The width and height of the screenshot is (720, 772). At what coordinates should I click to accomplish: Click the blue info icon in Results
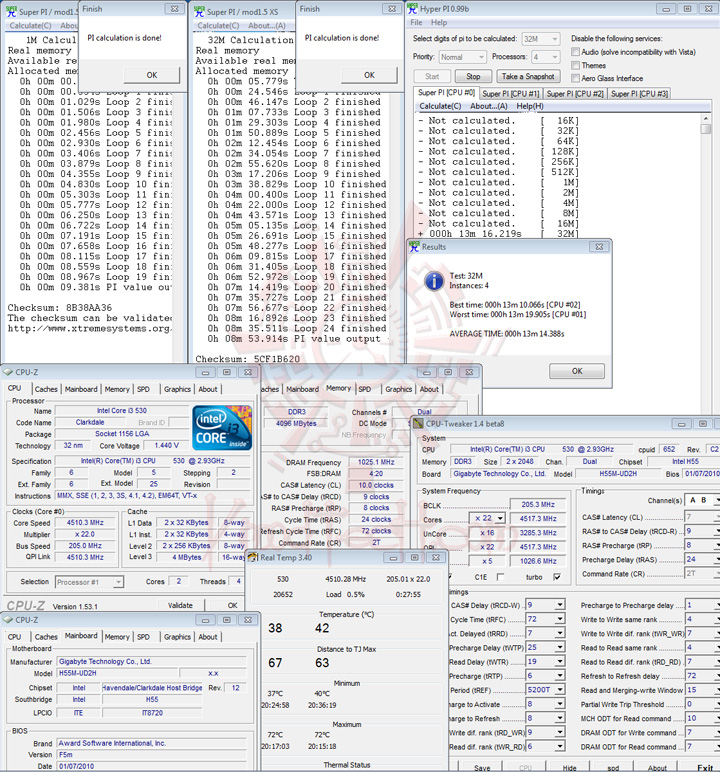[433, 281]
